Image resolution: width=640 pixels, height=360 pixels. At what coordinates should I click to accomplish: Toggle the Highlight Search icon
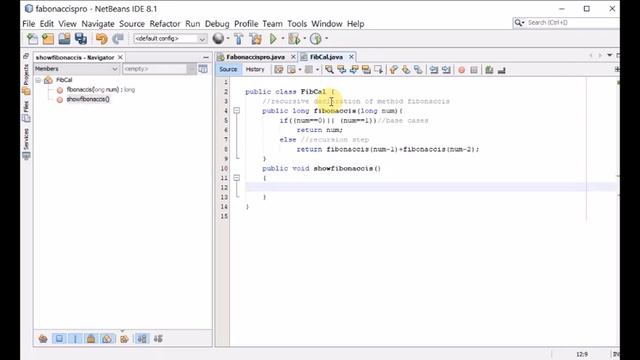[x=366, y=70]
